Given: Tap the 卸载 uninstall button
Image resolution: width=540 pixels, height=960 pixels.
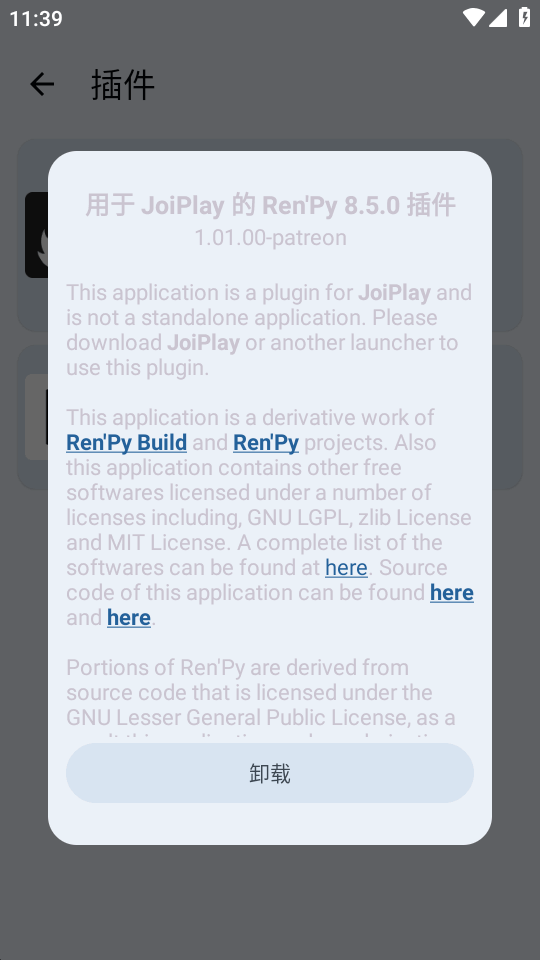Looking at the screenshot, I should point(270,773).
